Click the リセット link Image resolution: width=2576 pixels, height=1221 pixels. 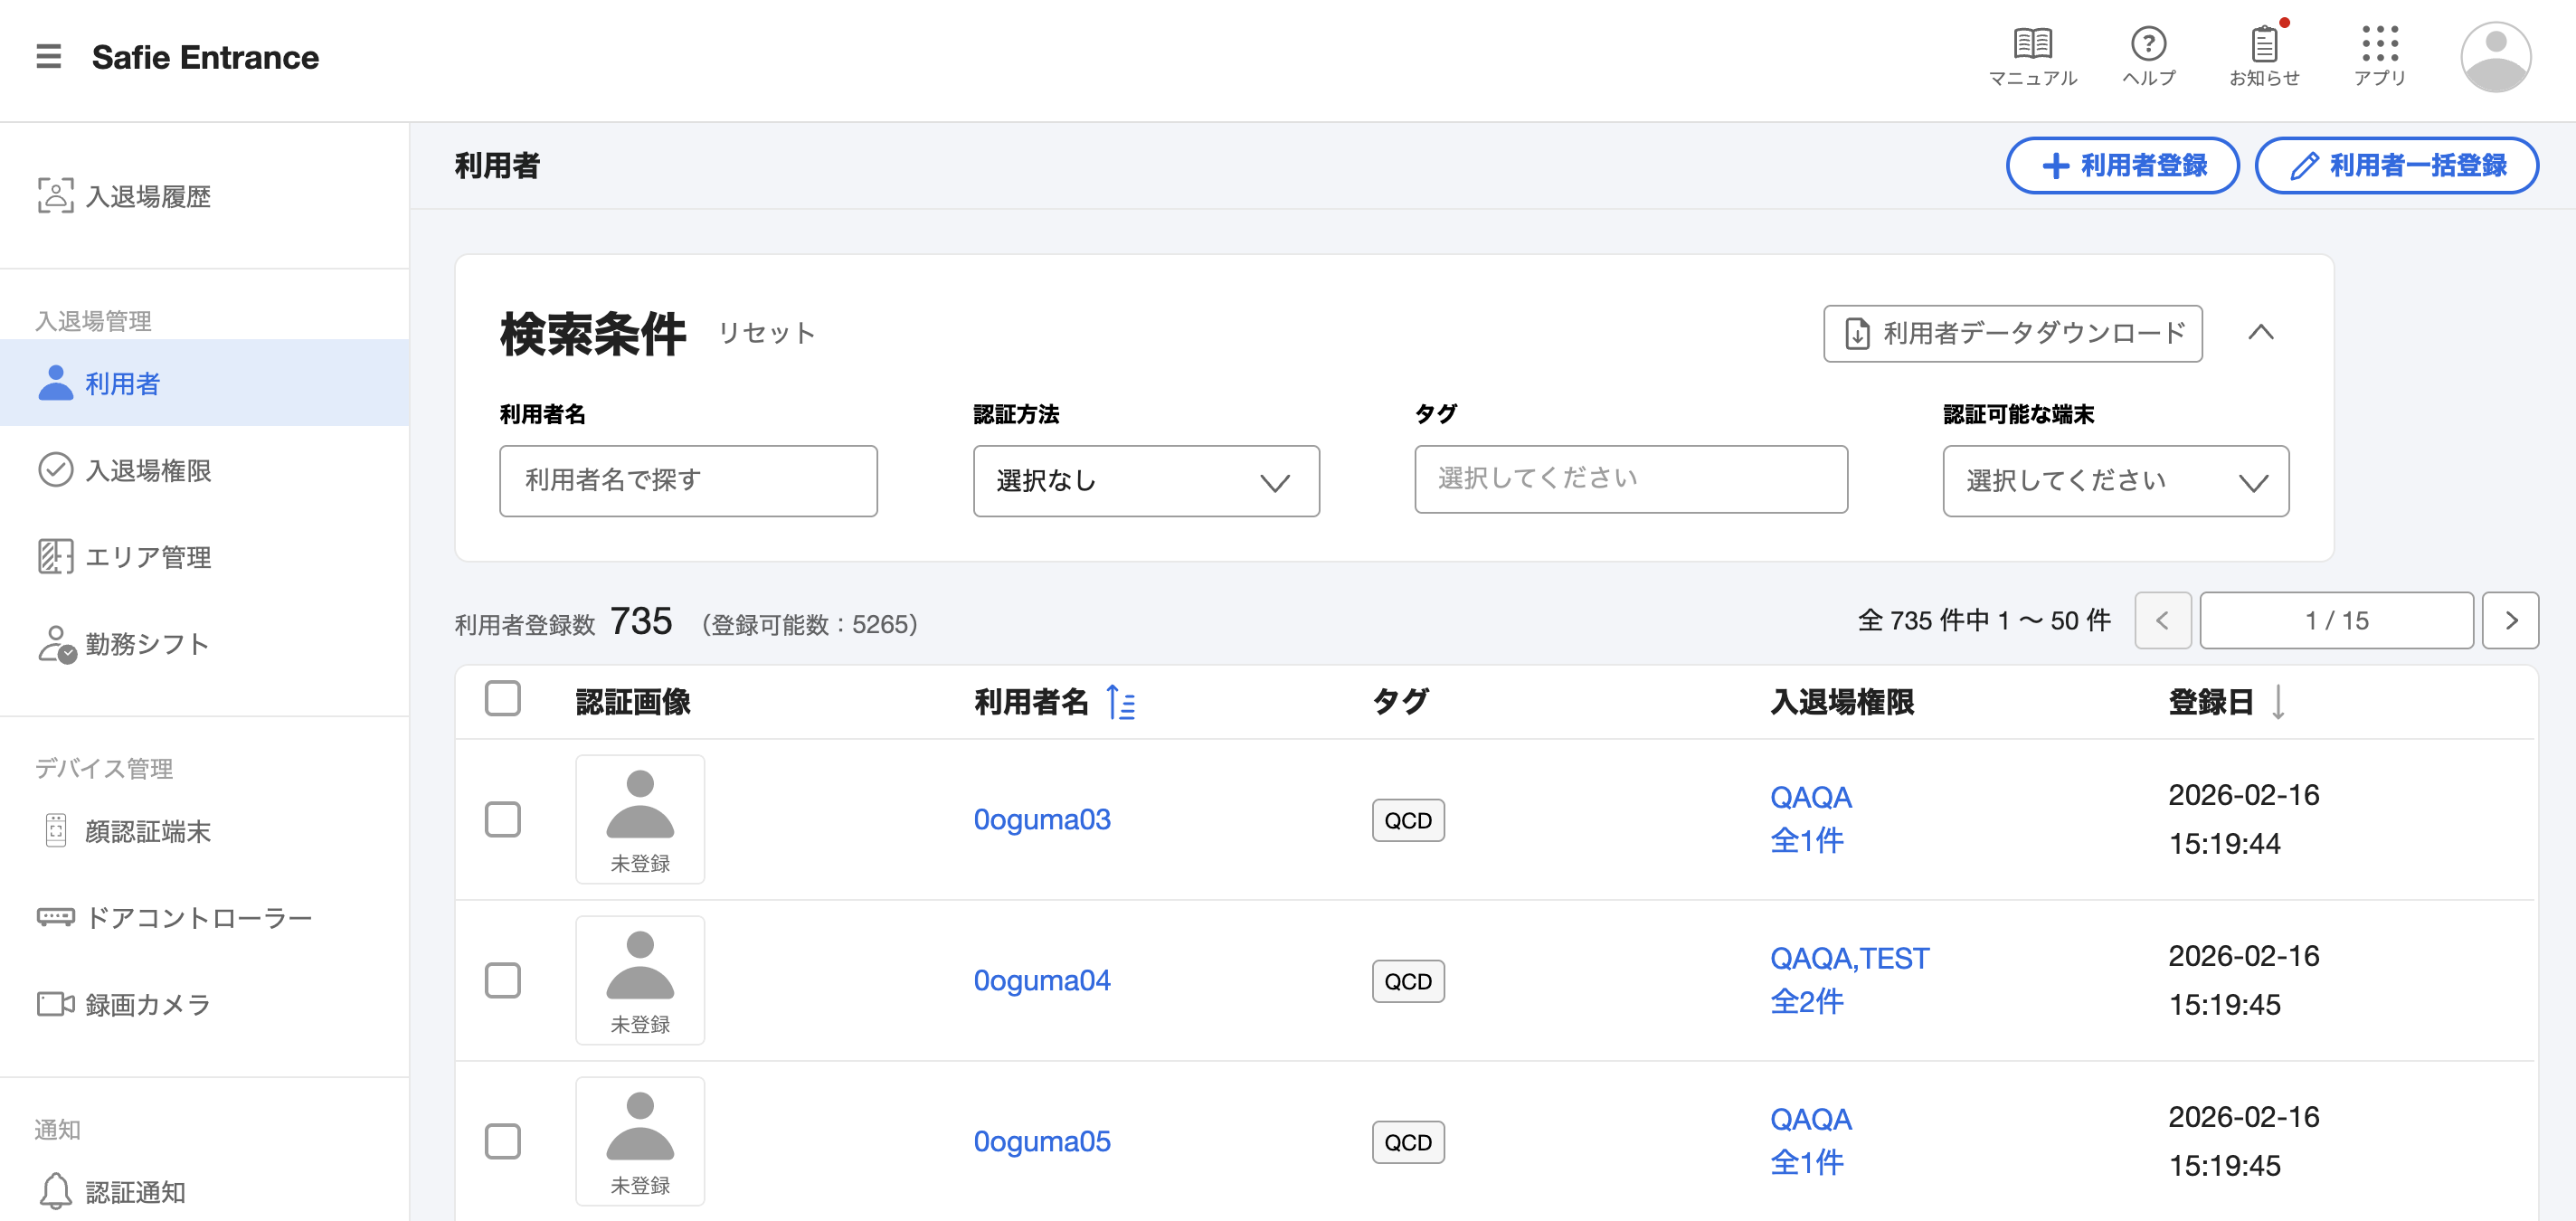[766, 333]
